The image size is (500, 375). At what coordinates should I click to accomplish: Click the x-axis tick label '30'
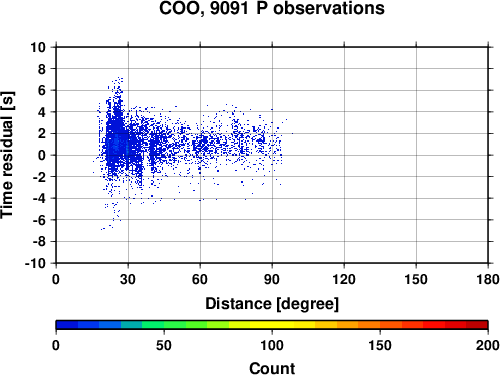(128, 279)
